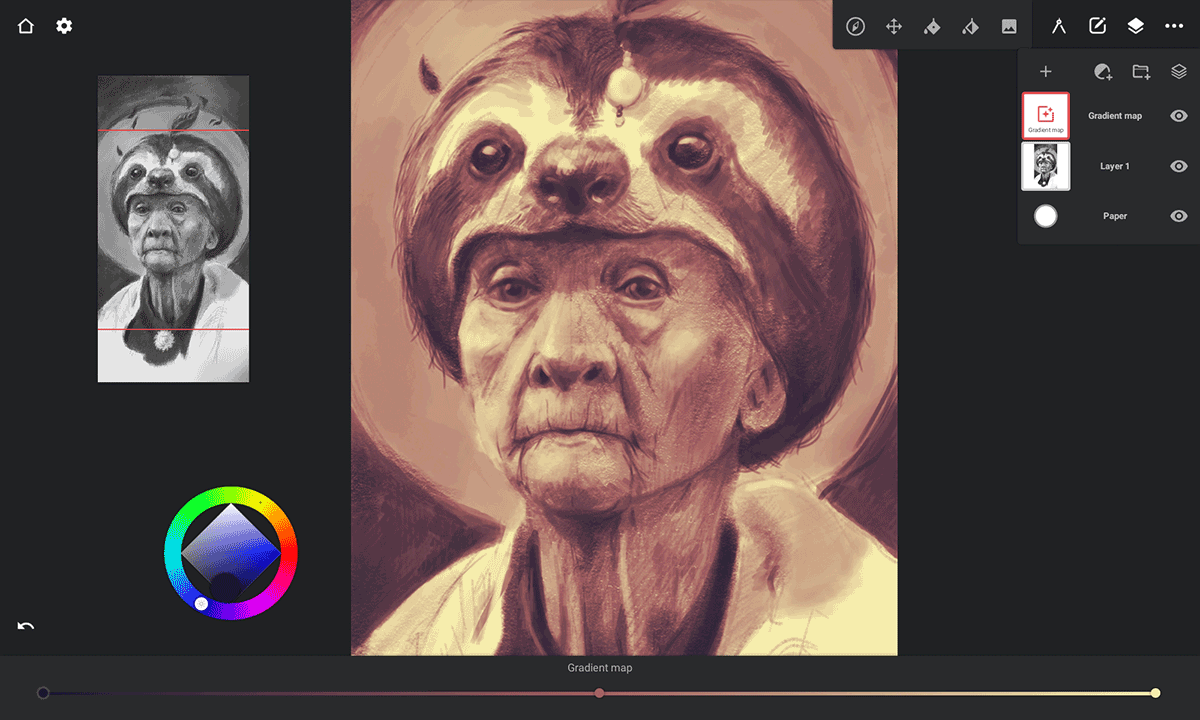Add a new layer with plus icon
The height and width of the screenshot is (720, 1200).
(1045, 71)
